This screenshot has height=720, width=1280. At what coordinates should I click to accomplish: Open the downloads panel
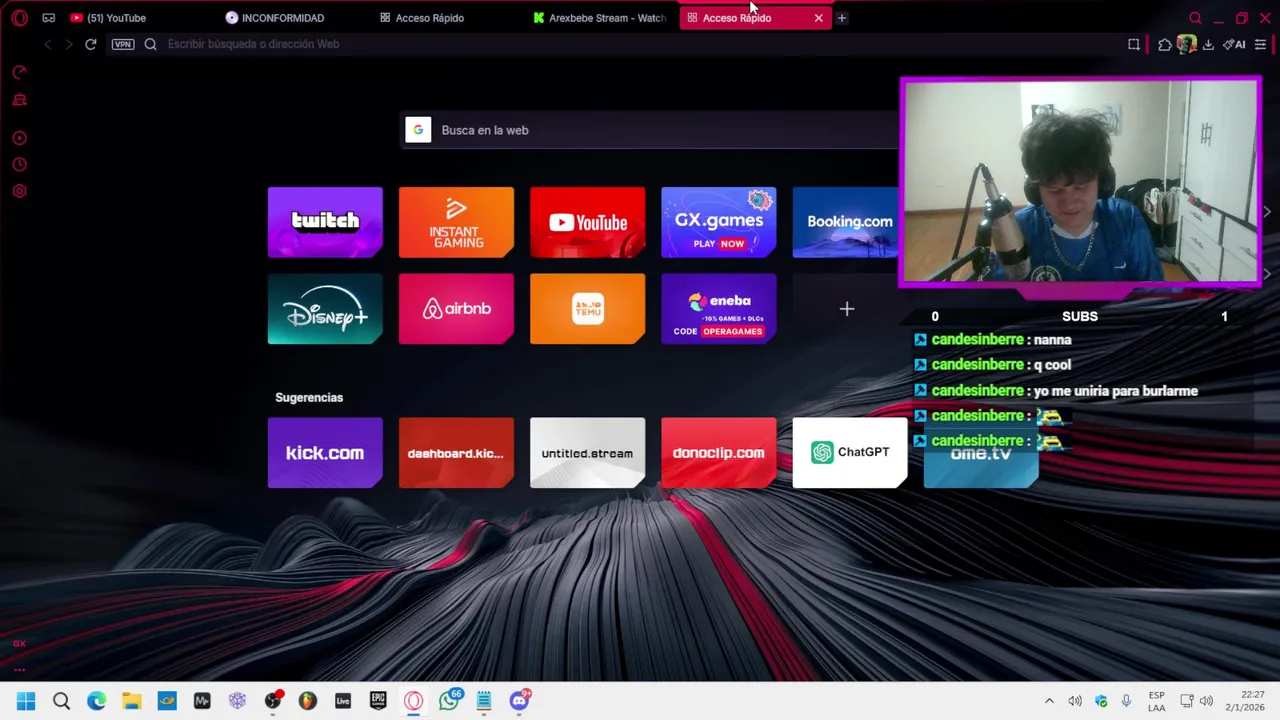point(1208,44)
